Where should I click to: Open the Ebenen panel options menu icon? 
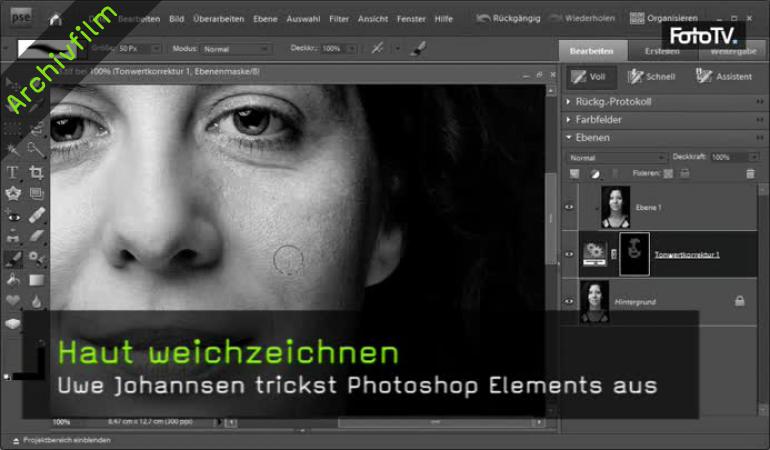[760, 138]
